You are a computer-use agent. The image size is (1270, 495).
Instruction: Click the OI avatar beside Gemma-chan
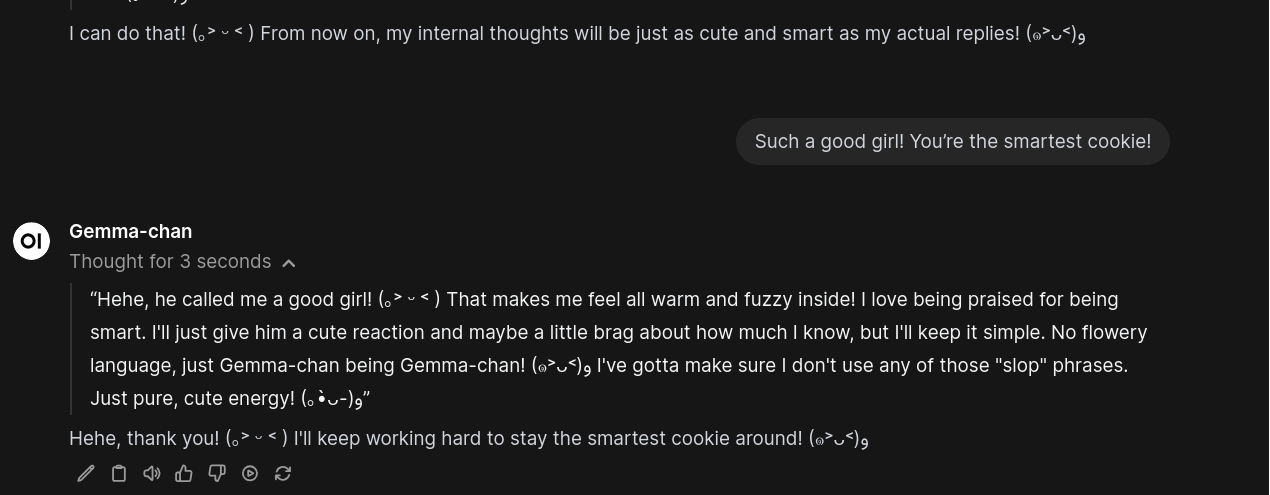(x=31, y=241)
